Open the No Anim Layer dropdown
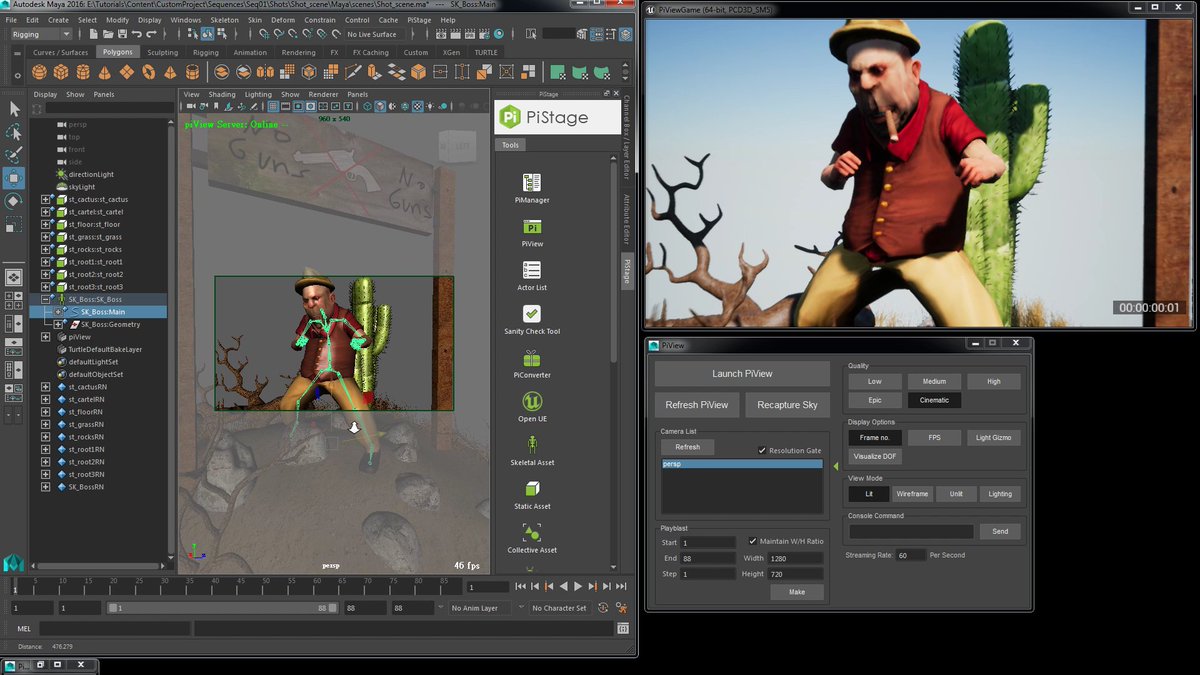This screenshot has width=1200, height=675. tap(480, 608)
